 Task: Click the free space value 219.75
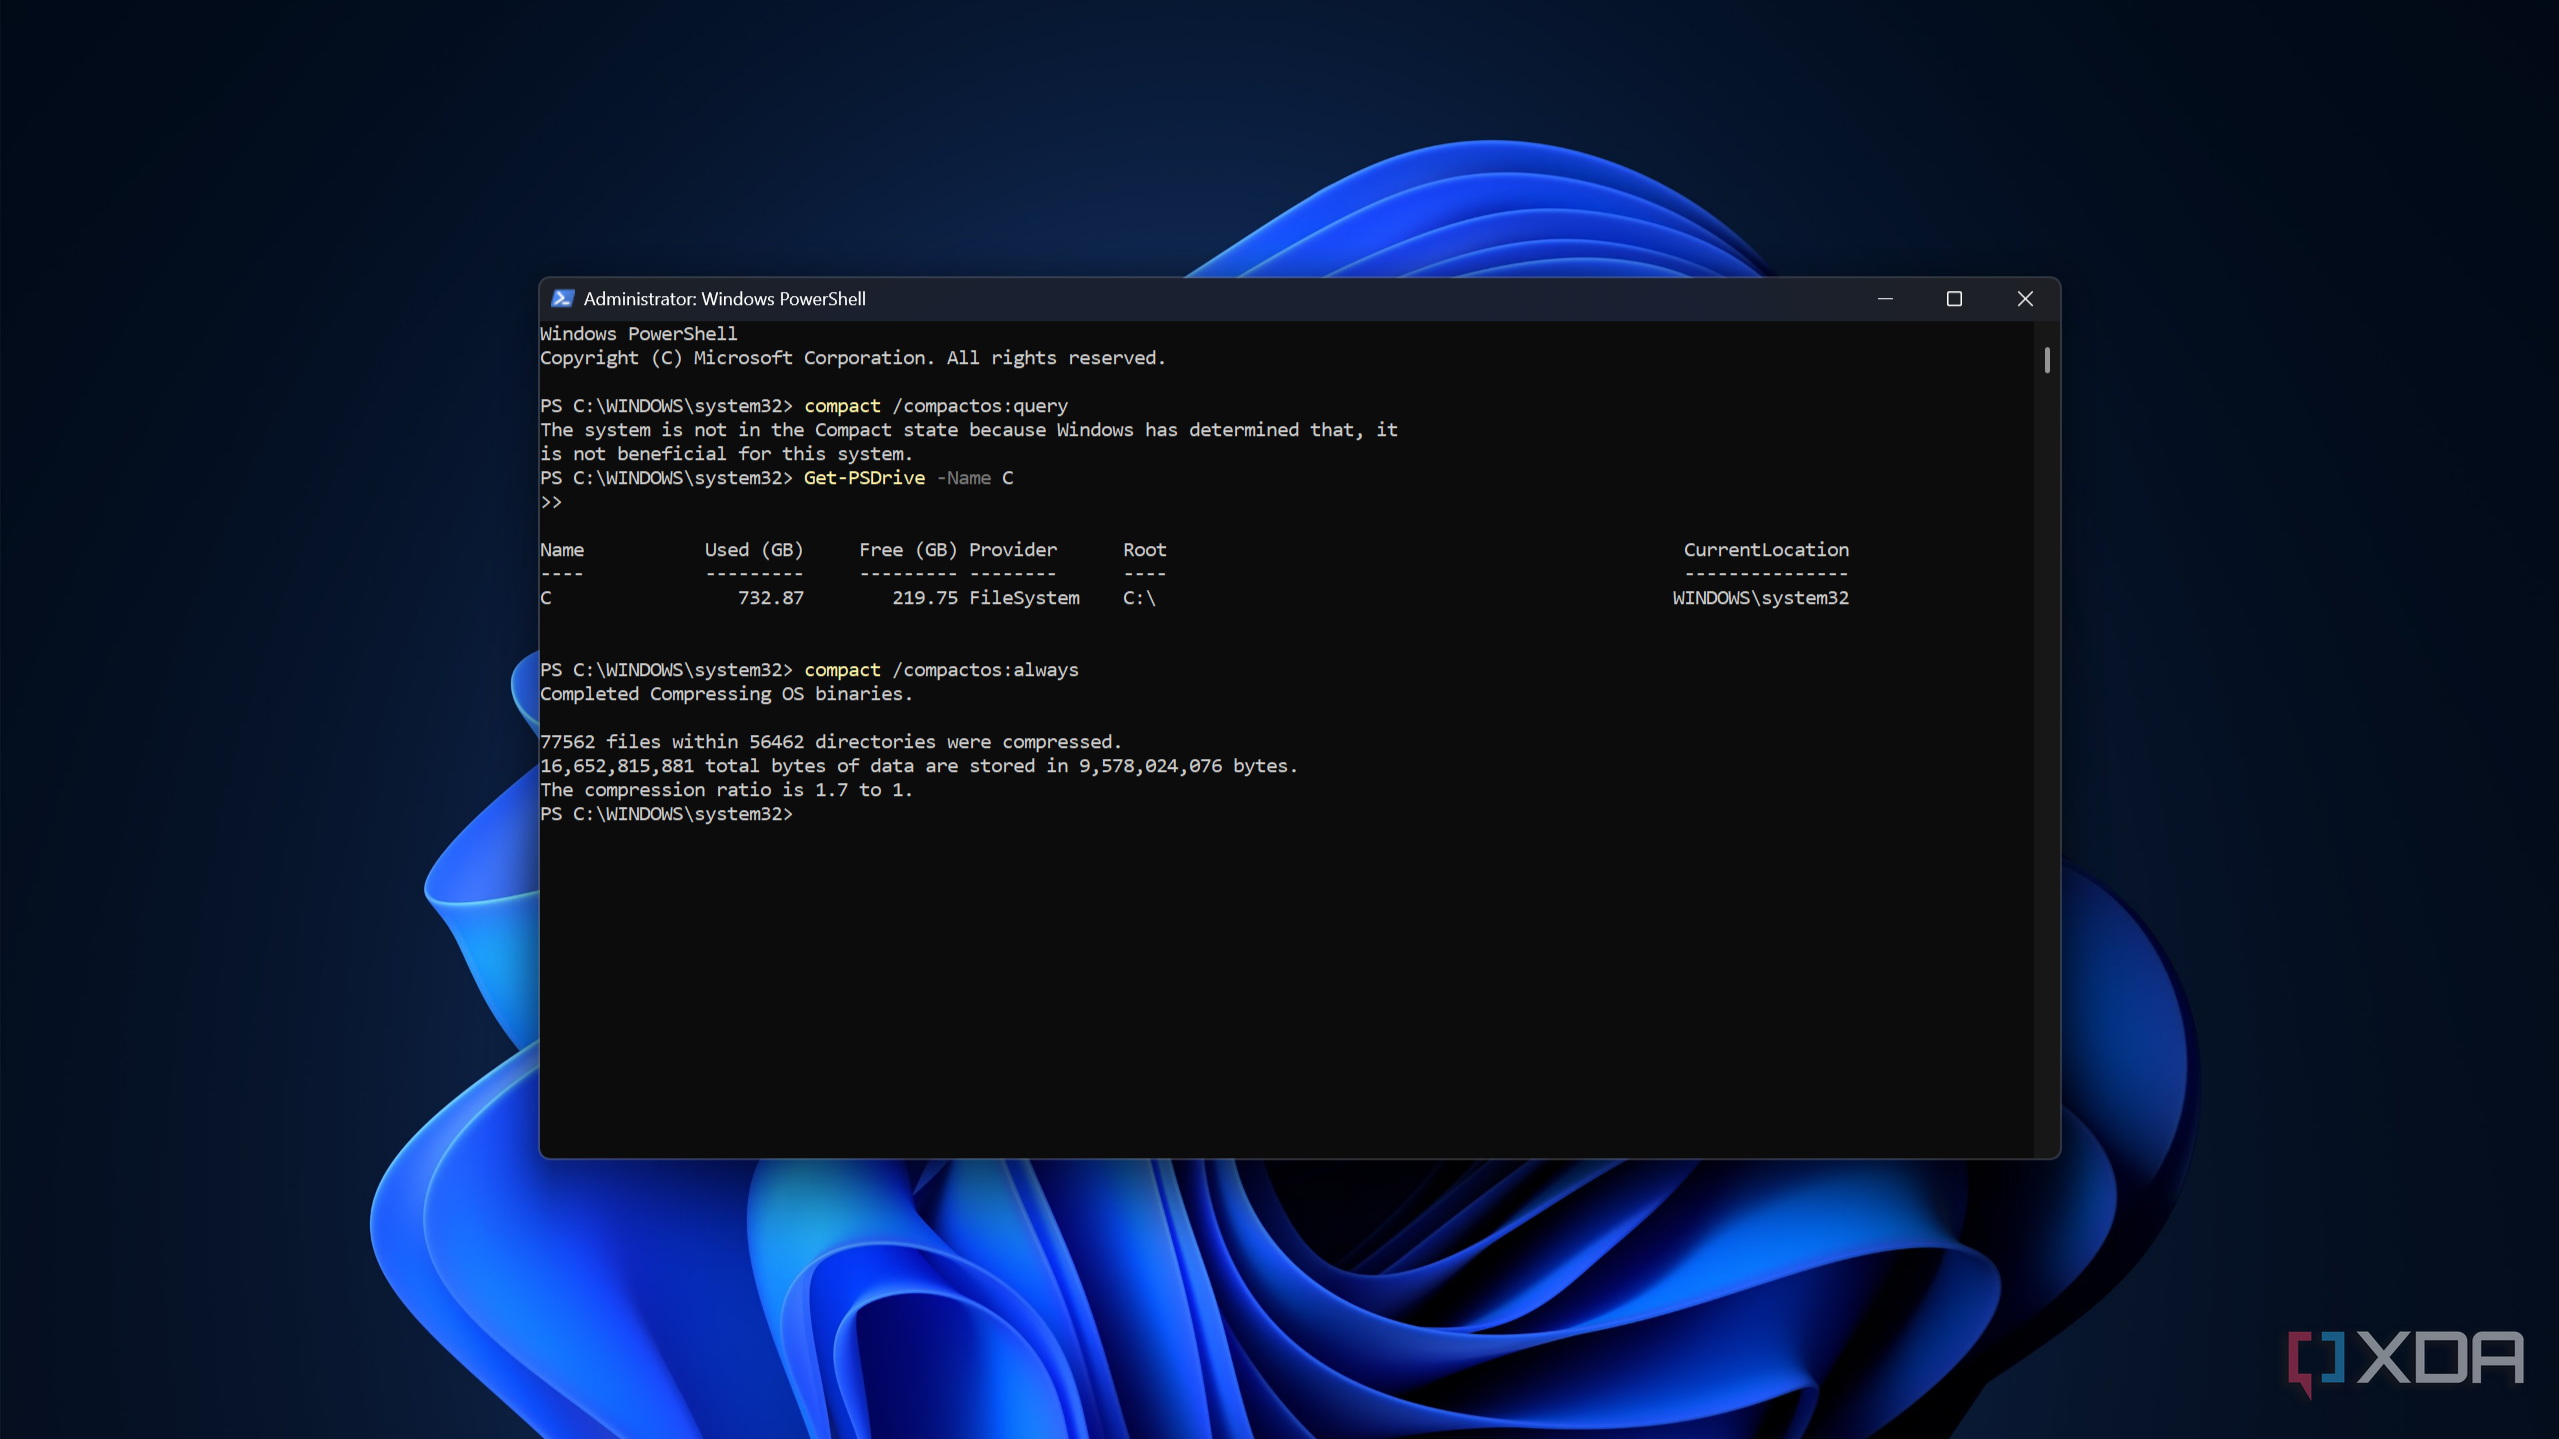click(x=925, y=598)
